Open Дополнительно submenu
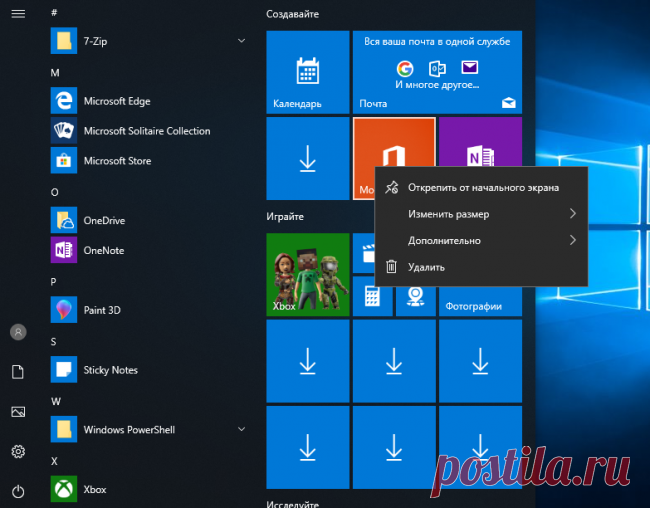 click(481, 241)
